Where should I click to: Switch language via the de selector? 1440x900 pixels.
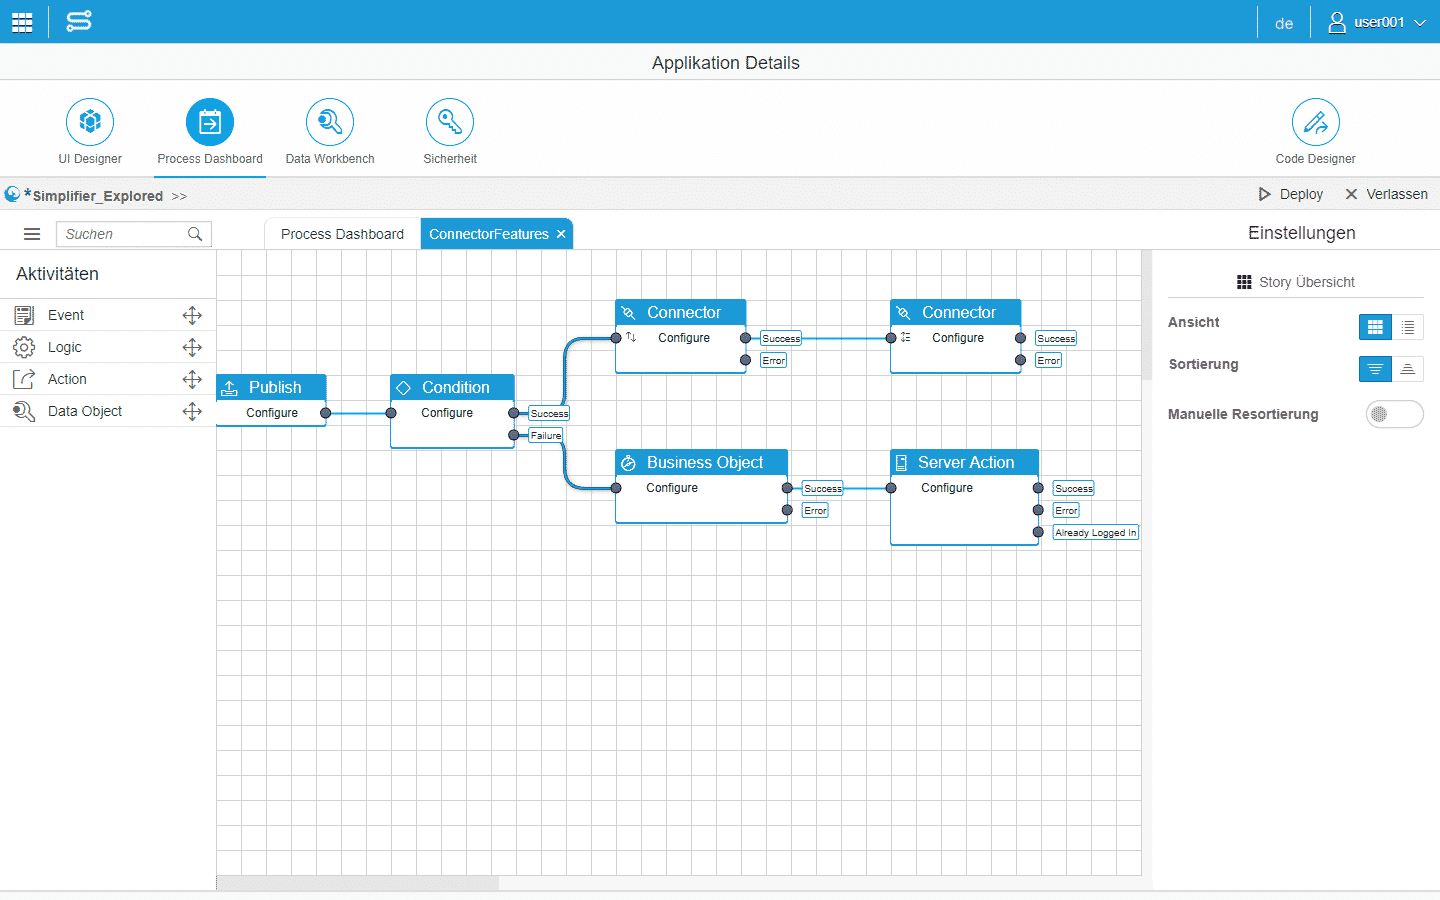coord(1284,23)
